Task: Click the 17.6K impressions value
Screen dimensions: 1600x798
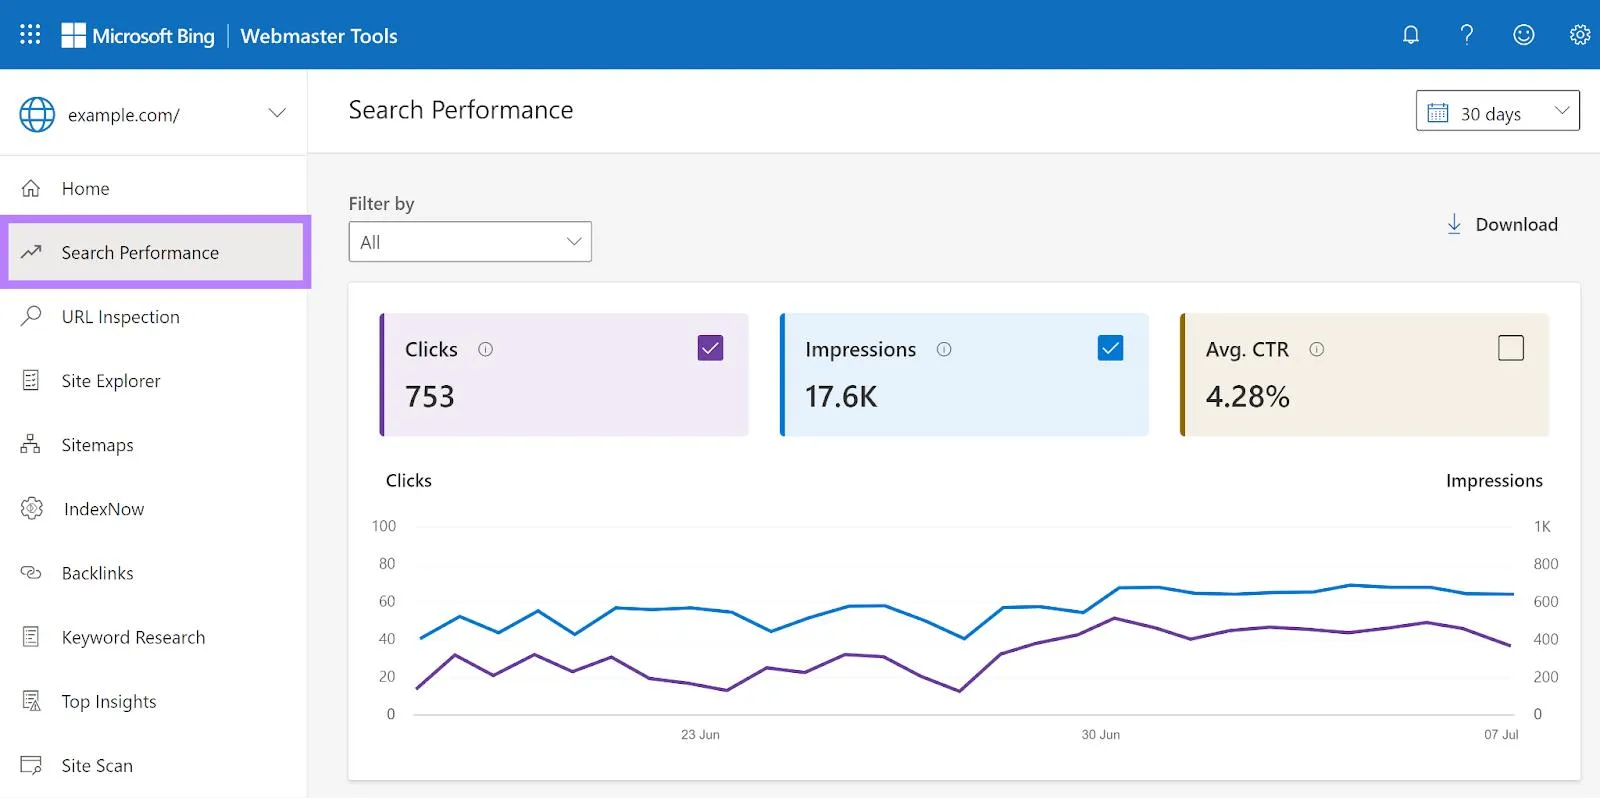Action: pyautogui.click(x=841, y=397)
